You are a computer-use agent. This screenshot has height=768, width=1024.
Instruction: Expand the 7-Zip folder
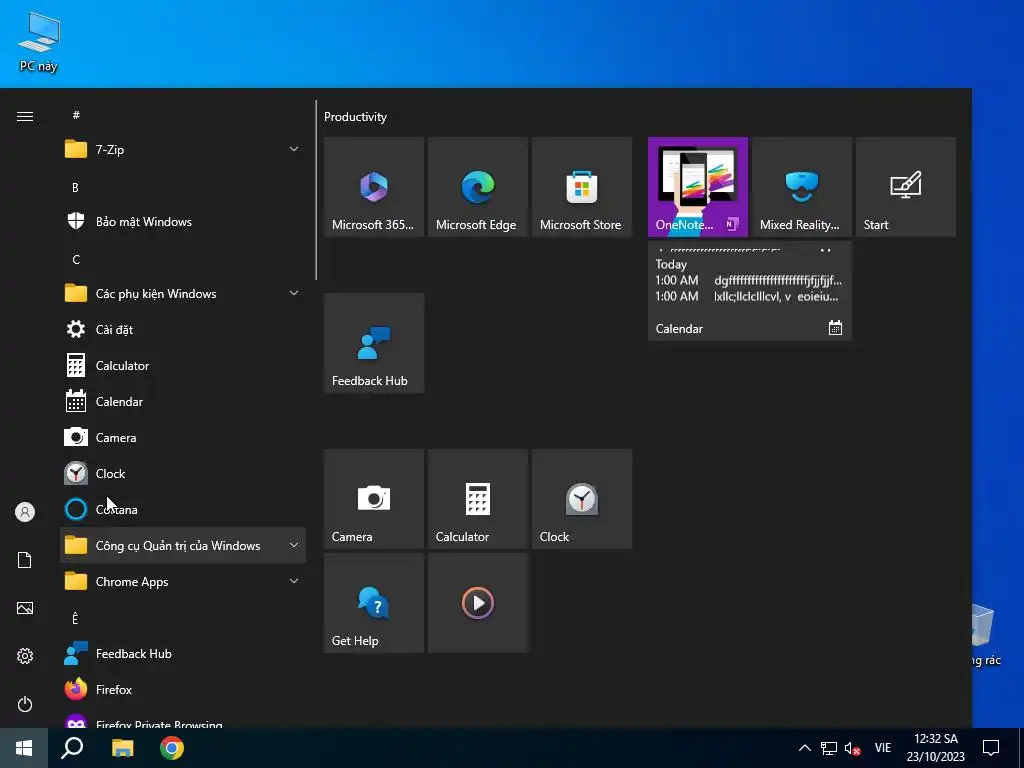(183, 150)
